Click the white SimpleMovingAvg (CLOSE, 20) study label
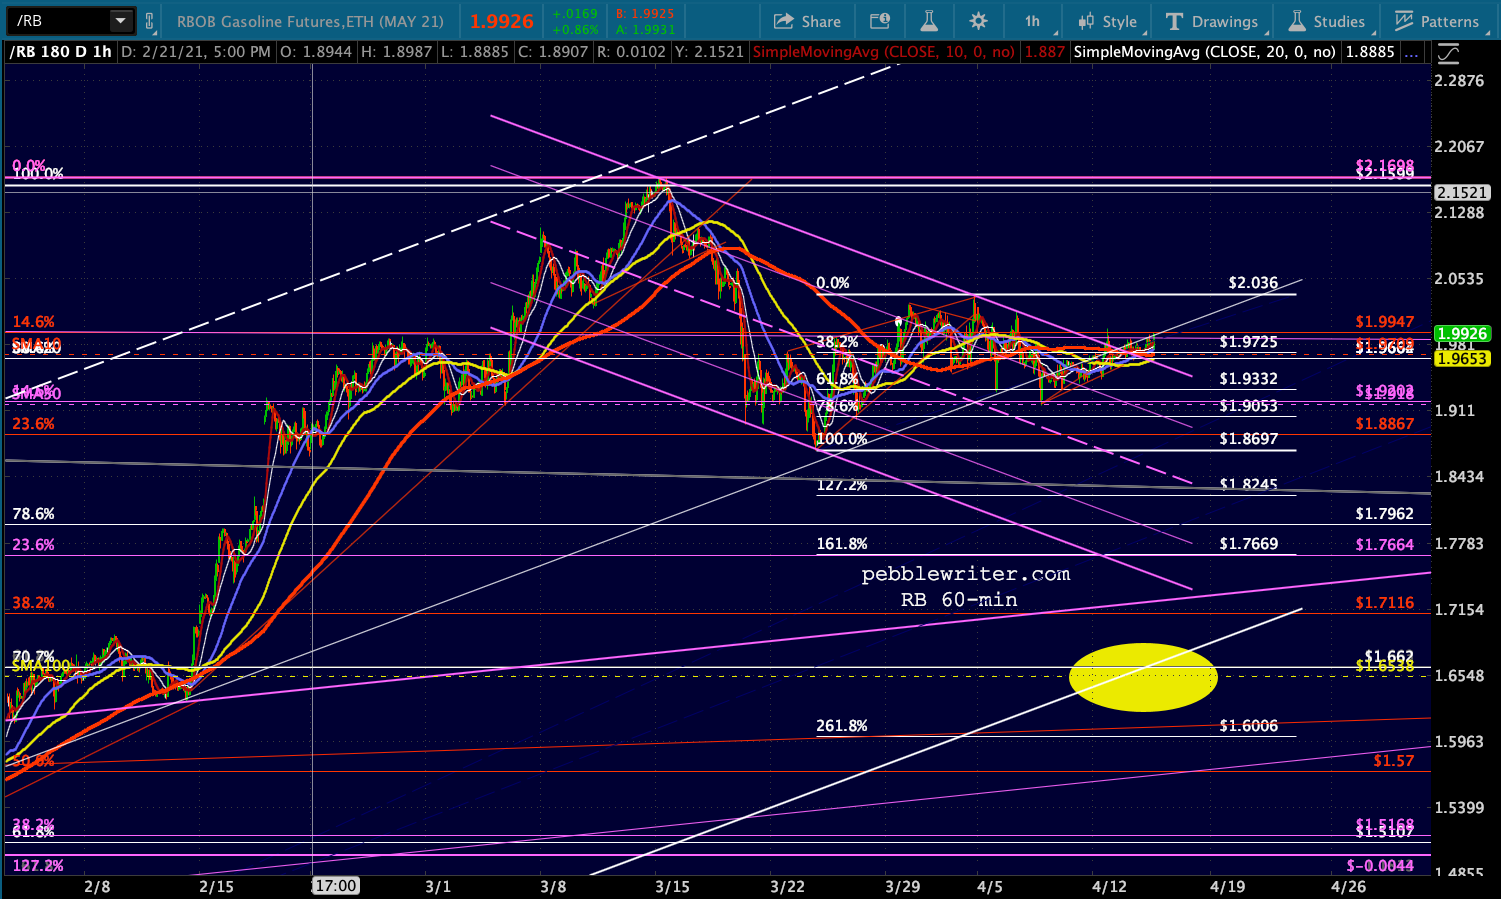1501x899 pixels. point(1205,52)
